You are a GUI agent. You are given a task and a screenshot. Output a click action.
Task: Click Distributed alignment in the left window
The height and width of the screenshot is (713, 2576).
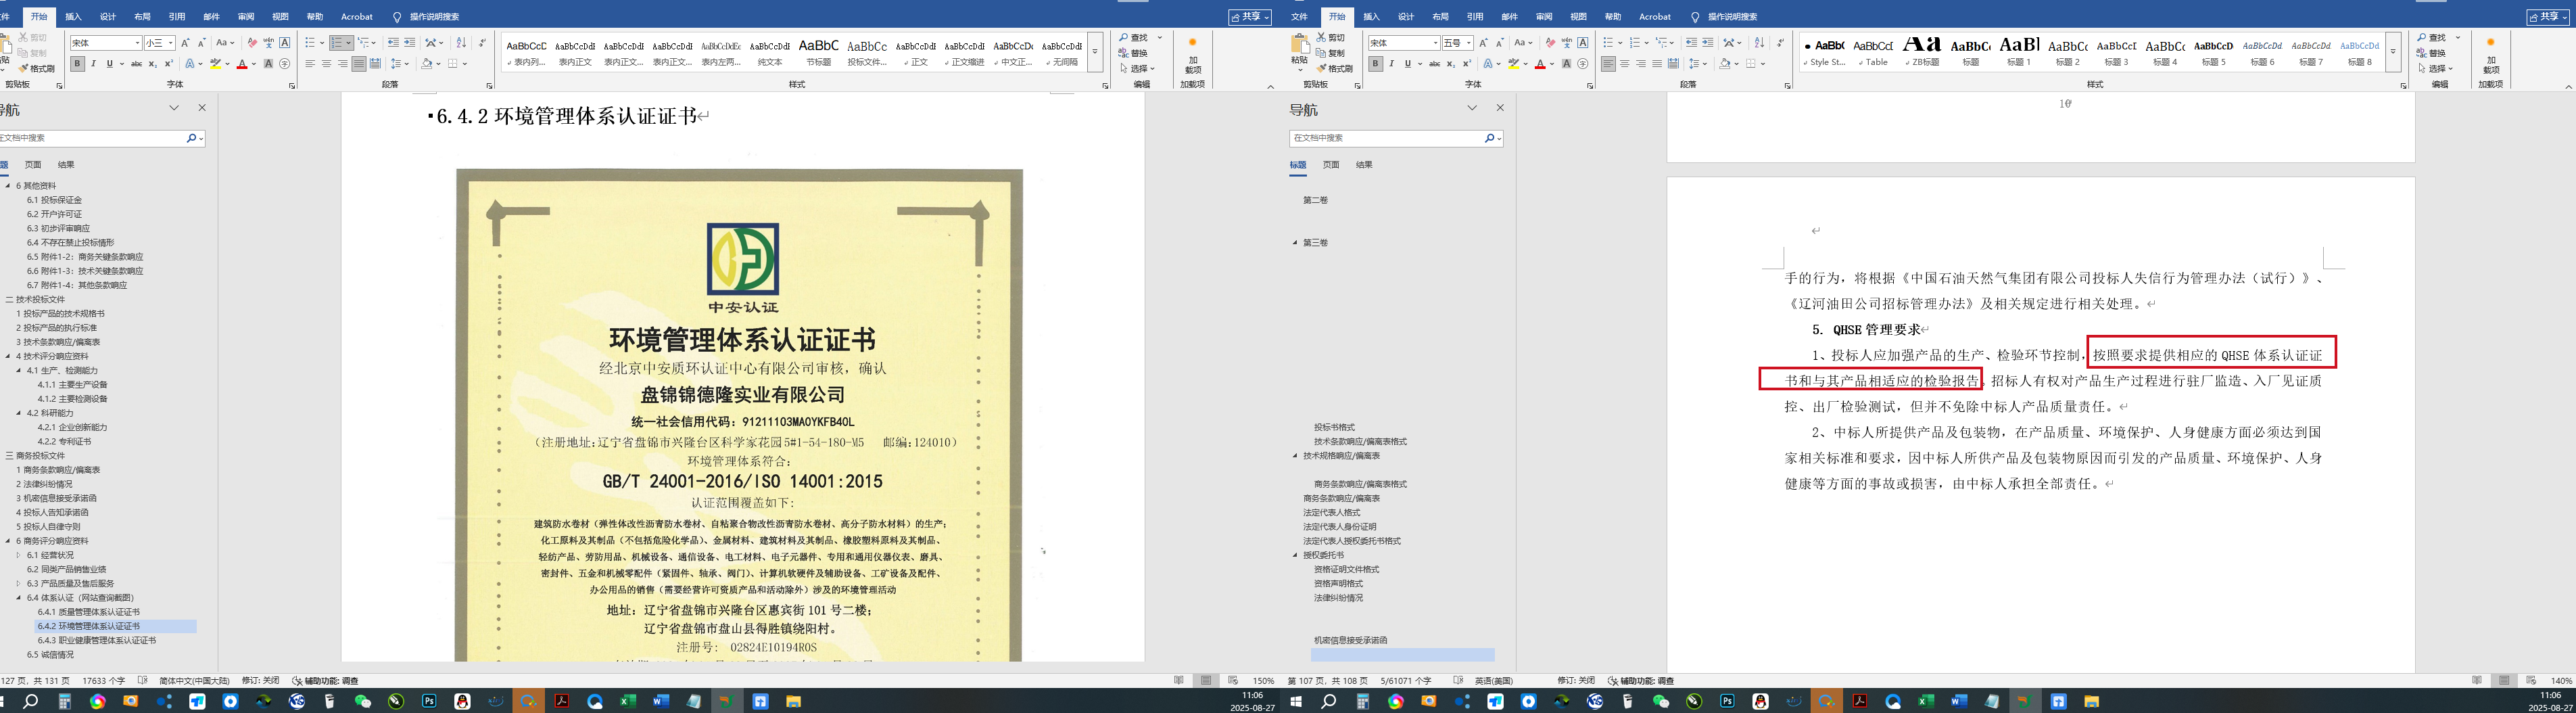pyautogui.click(x=375, y=64)
